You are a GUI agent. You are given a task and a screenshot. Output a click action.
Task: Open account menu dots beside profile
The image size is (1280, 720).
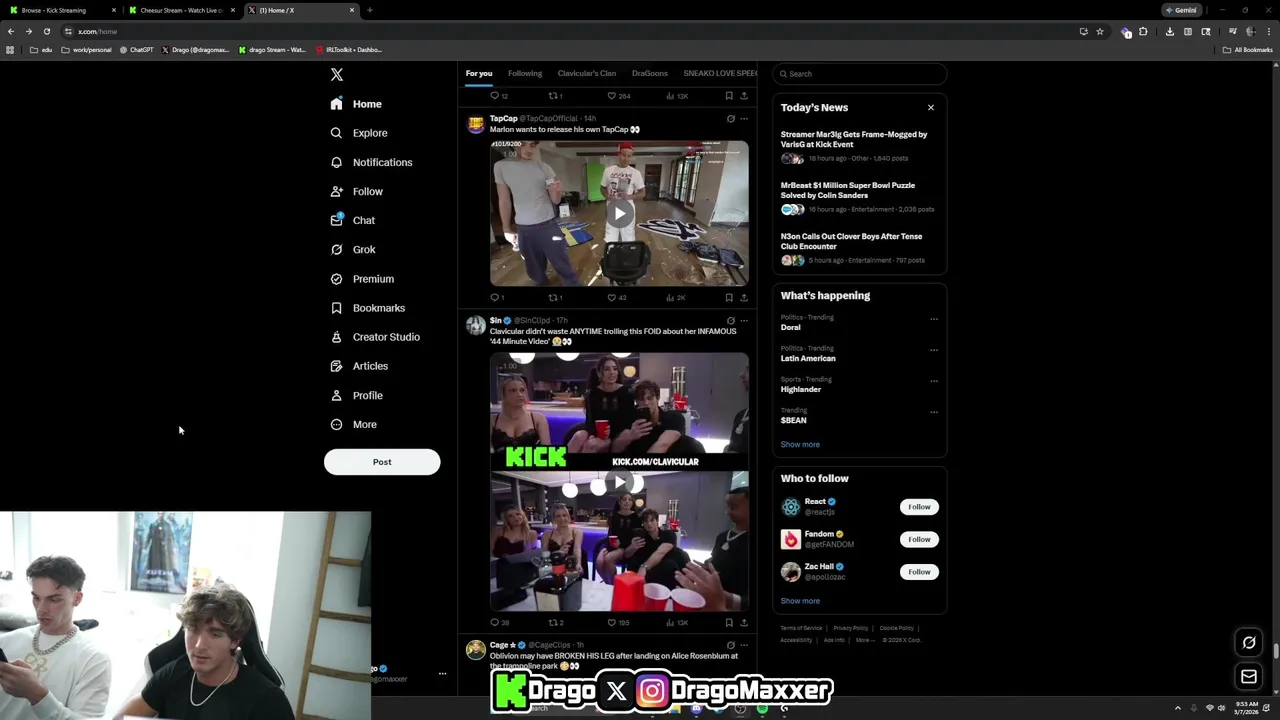pyautogui.click(x=442, y=674)
